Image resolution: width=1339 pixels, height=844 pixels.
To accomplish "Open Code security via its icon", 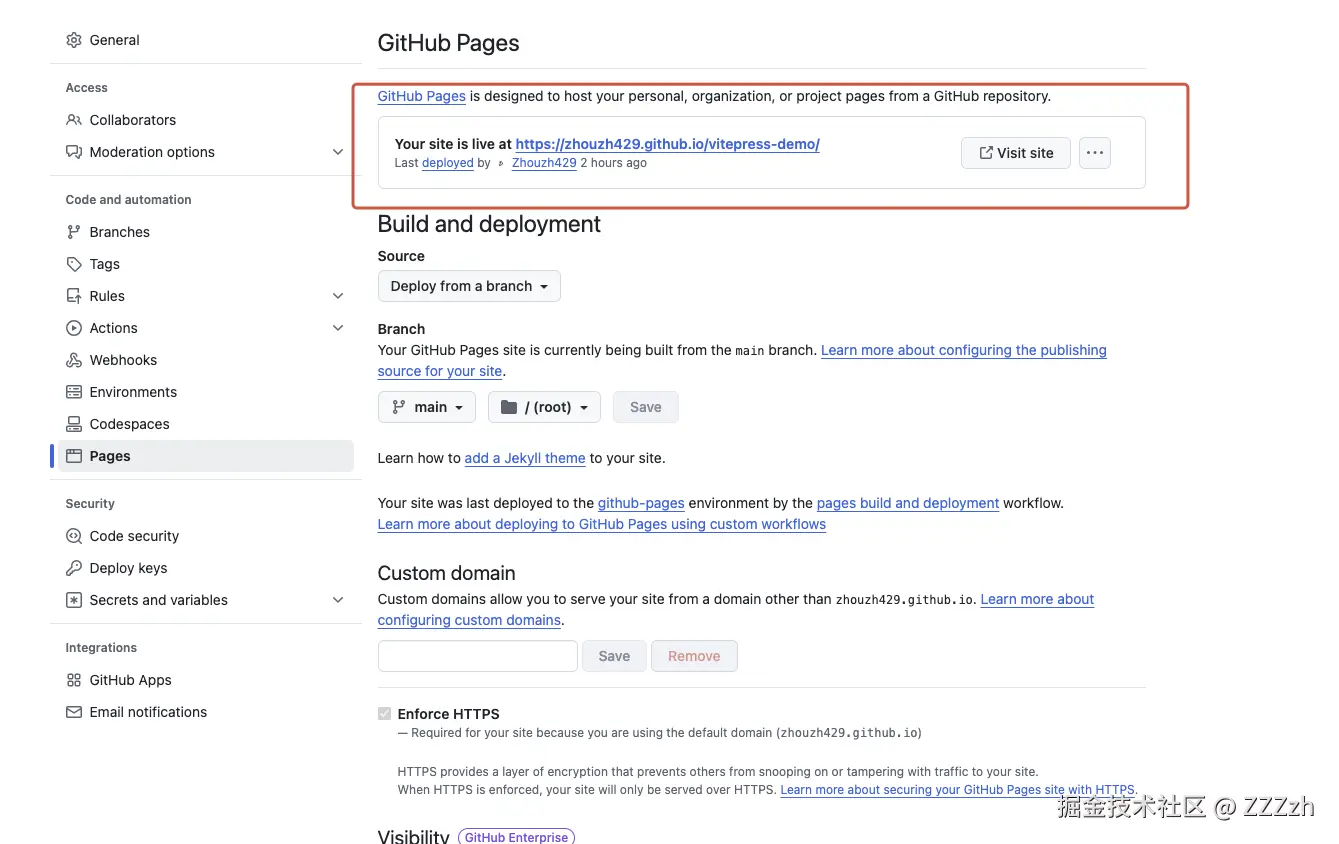I will click(74, 536).
